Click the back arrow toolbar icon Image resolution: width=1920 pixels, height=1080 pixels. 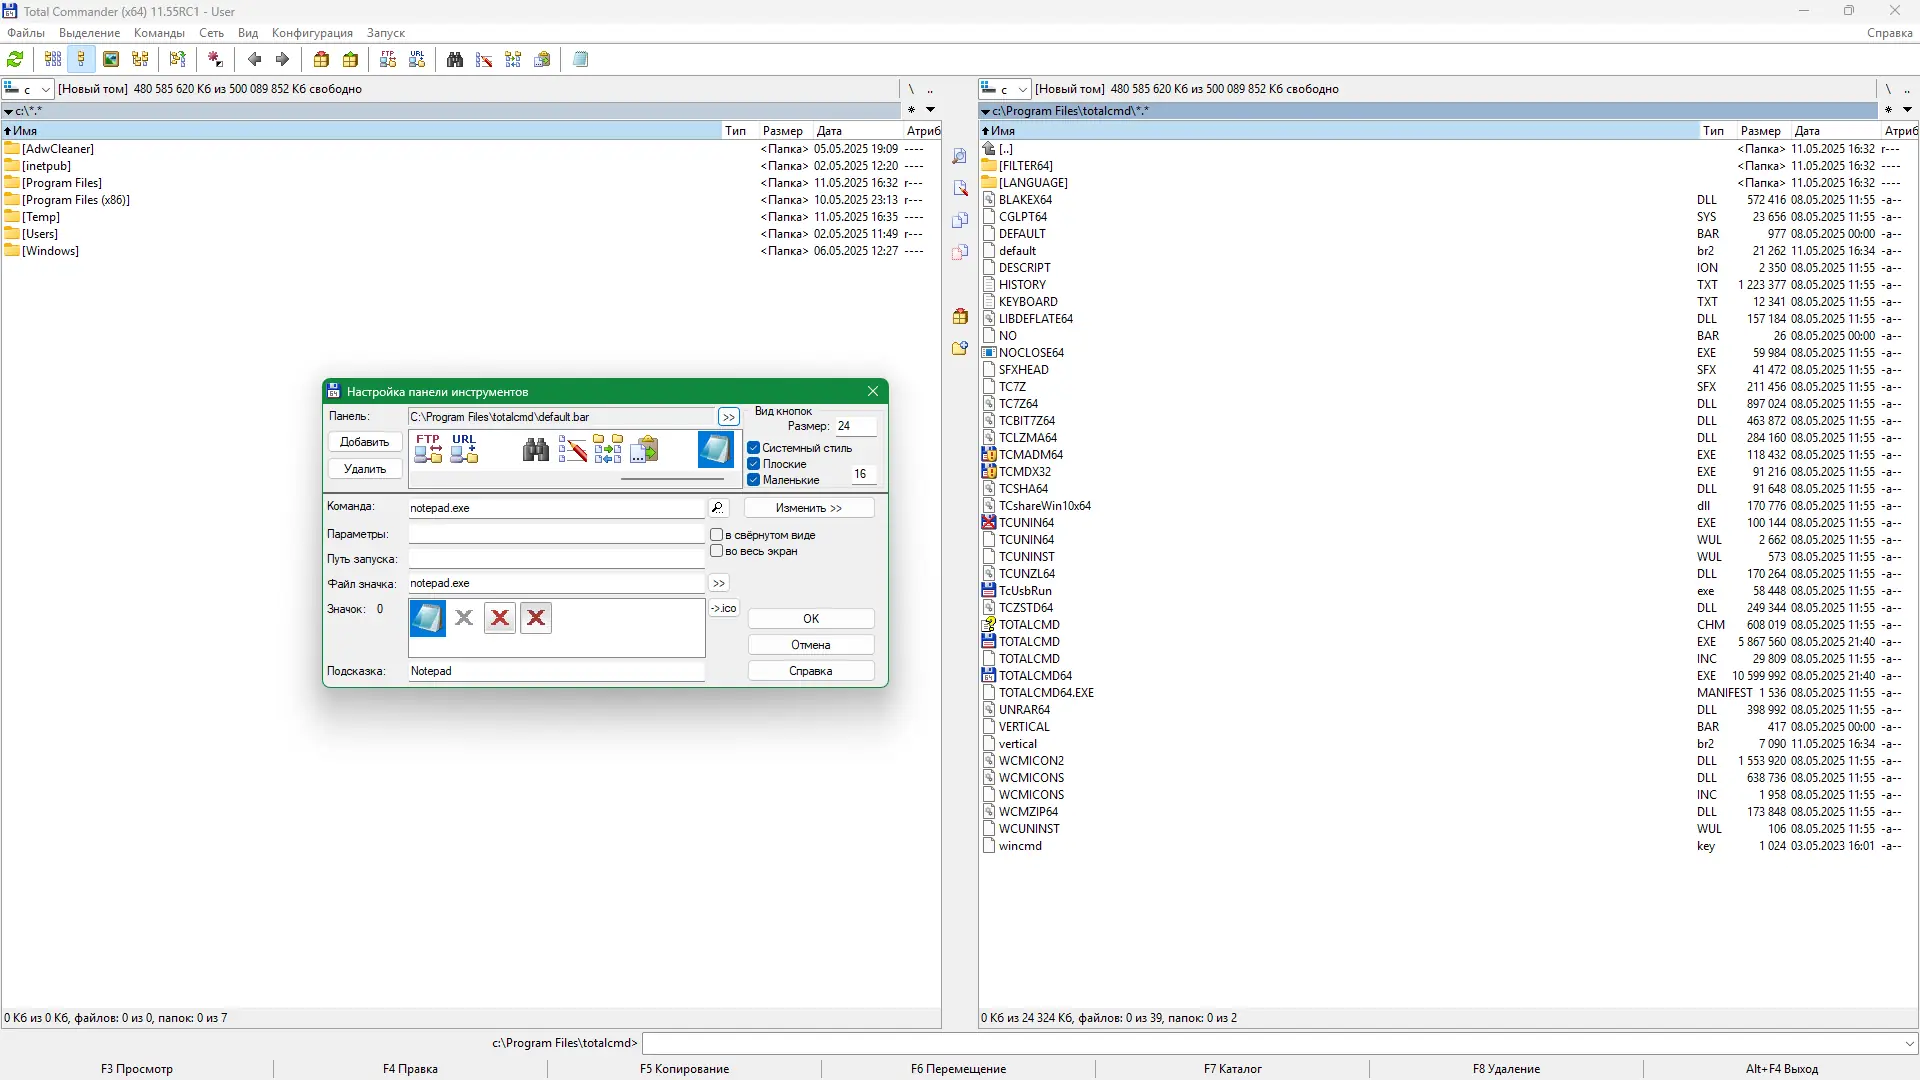click(x=254, y=60)
